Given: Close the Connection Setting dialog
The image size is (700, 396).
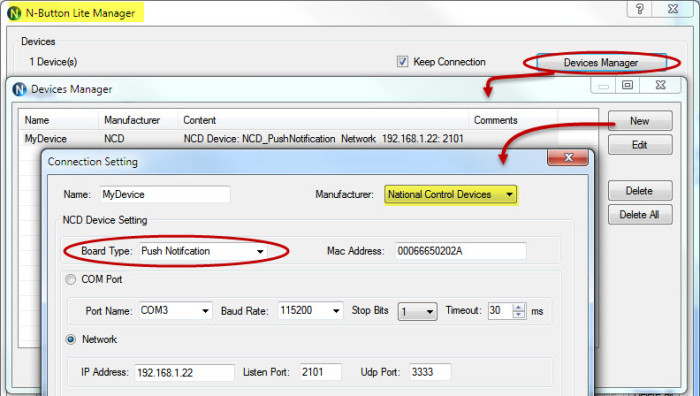Looking at the screenshot, I should coord(568,157).
